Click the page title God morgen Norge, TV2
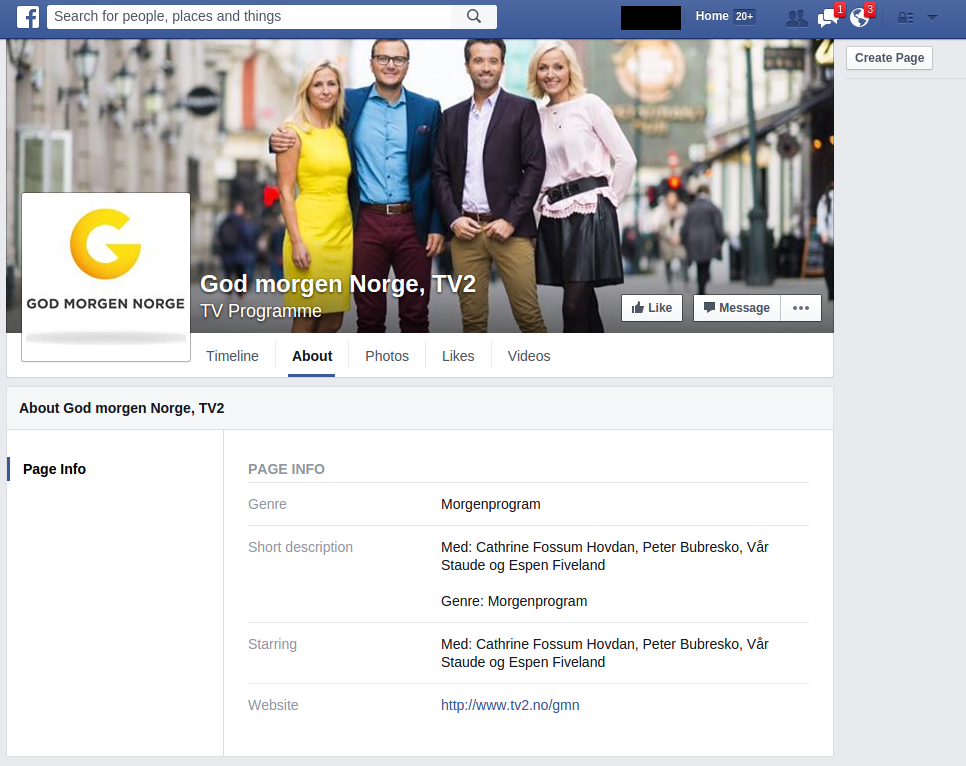 pyautogui.click(x=338, y=284)
